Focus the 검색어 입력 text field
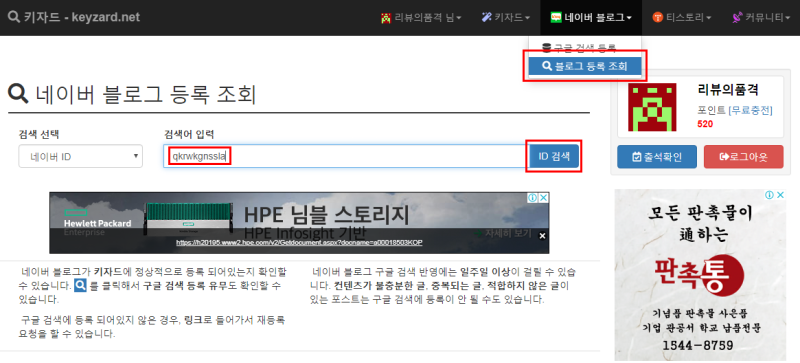Viewport: 800px width, 363px height. coord(345,156)
